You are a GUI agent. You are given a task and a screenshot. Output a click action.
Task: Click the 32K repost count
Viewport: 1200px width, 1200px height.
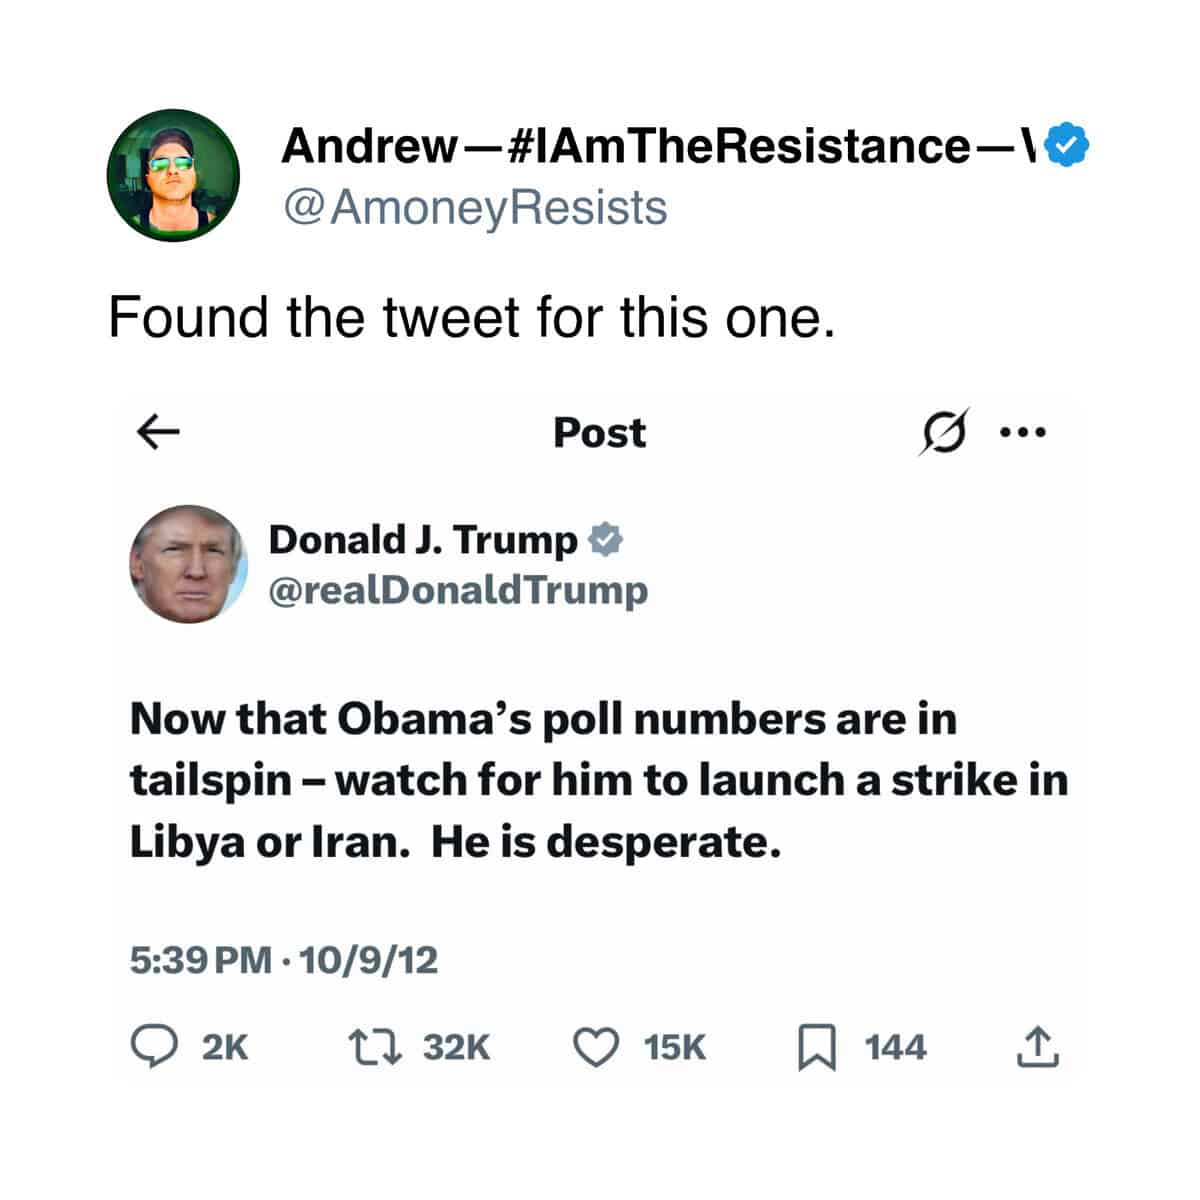[457, 1047]
